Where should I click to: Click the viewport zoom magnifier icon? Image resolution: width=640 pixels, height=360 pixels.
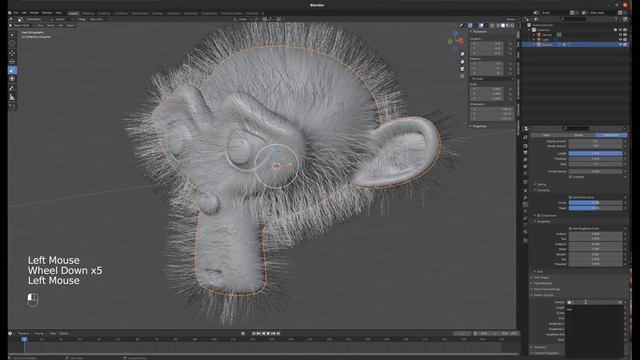pyautogui.click(x=462, y=54)
